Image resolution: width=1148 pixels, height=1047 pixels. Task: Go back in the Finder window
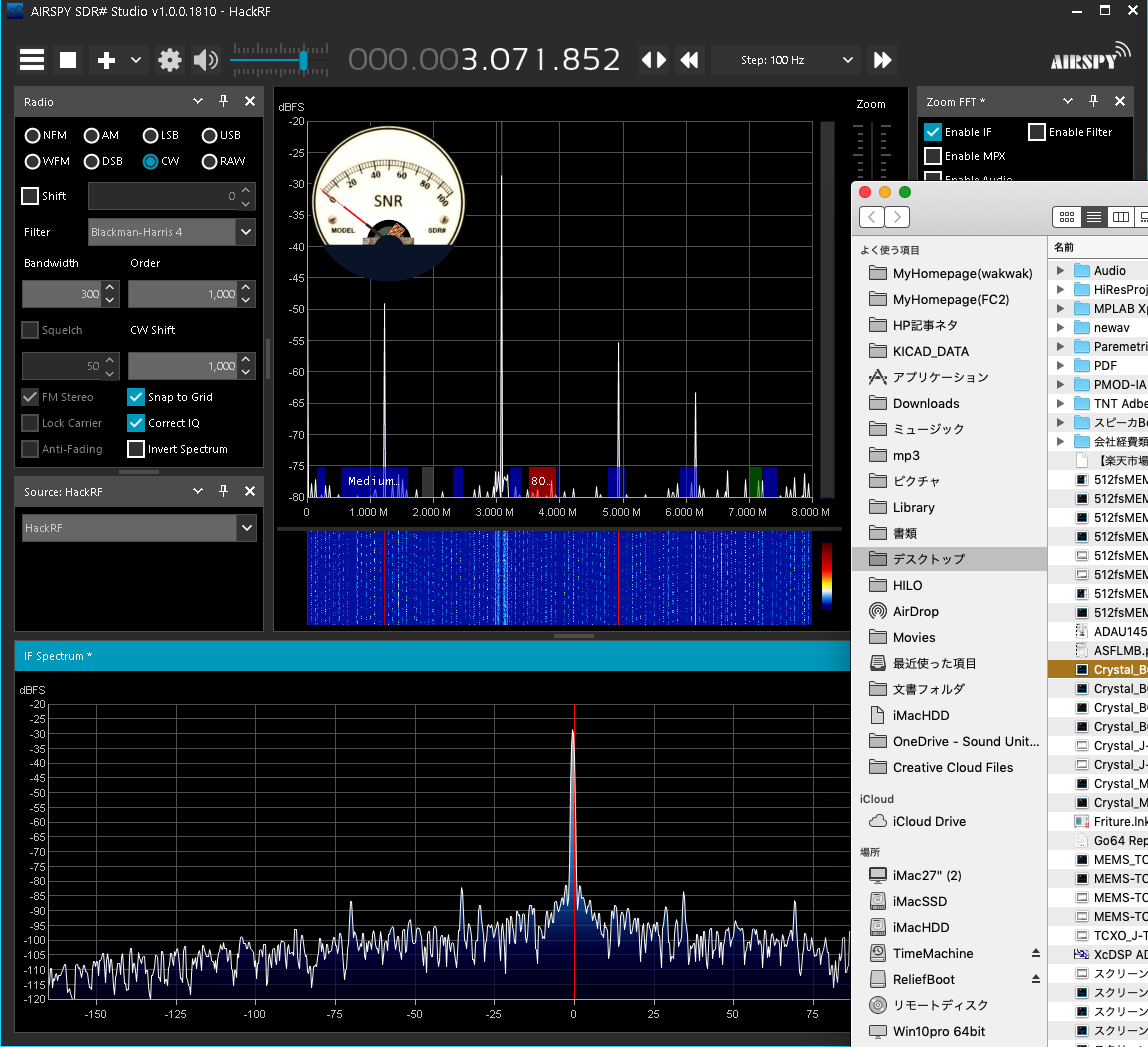click(x=871, y=217)
